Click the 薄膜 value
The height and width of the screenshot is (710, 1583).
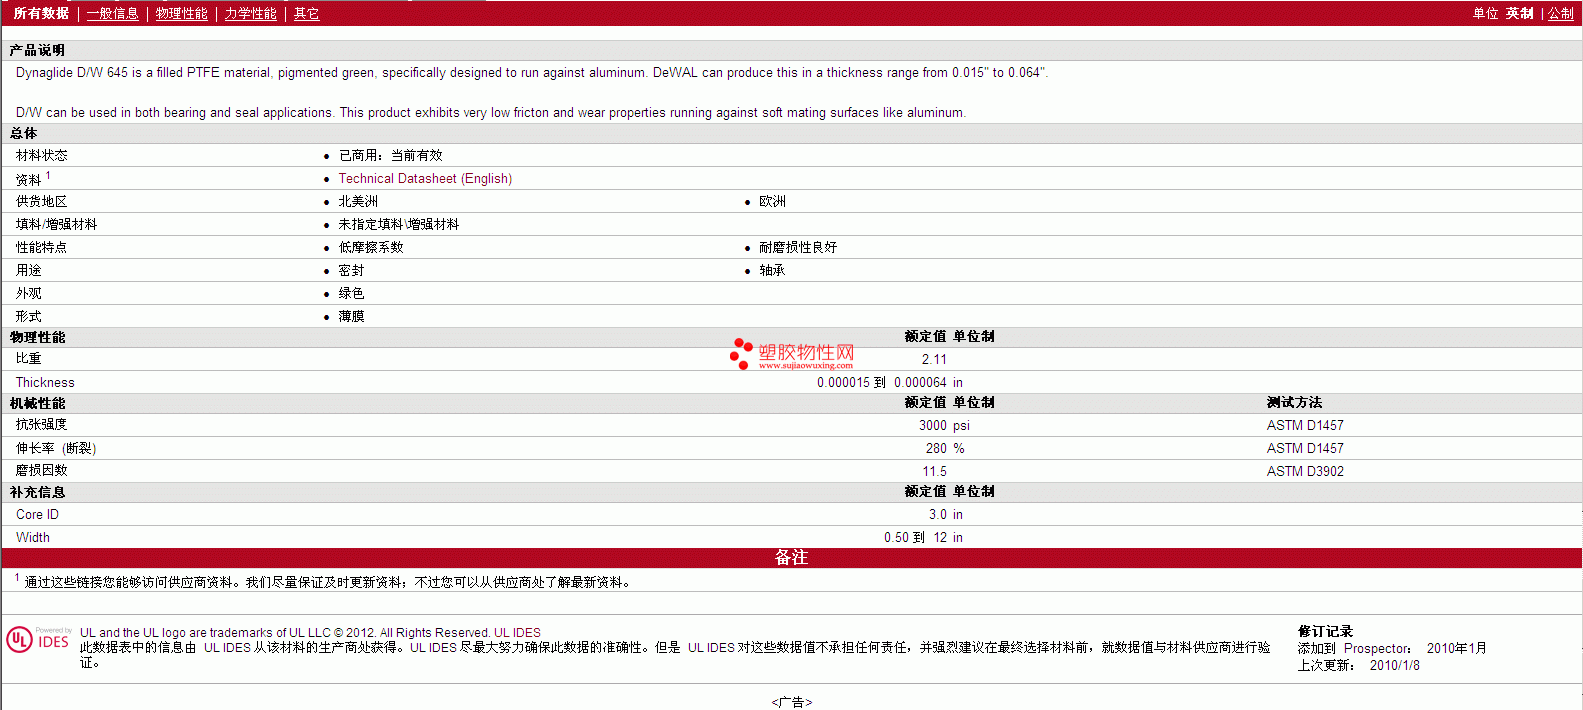click(x=351, y=316)
